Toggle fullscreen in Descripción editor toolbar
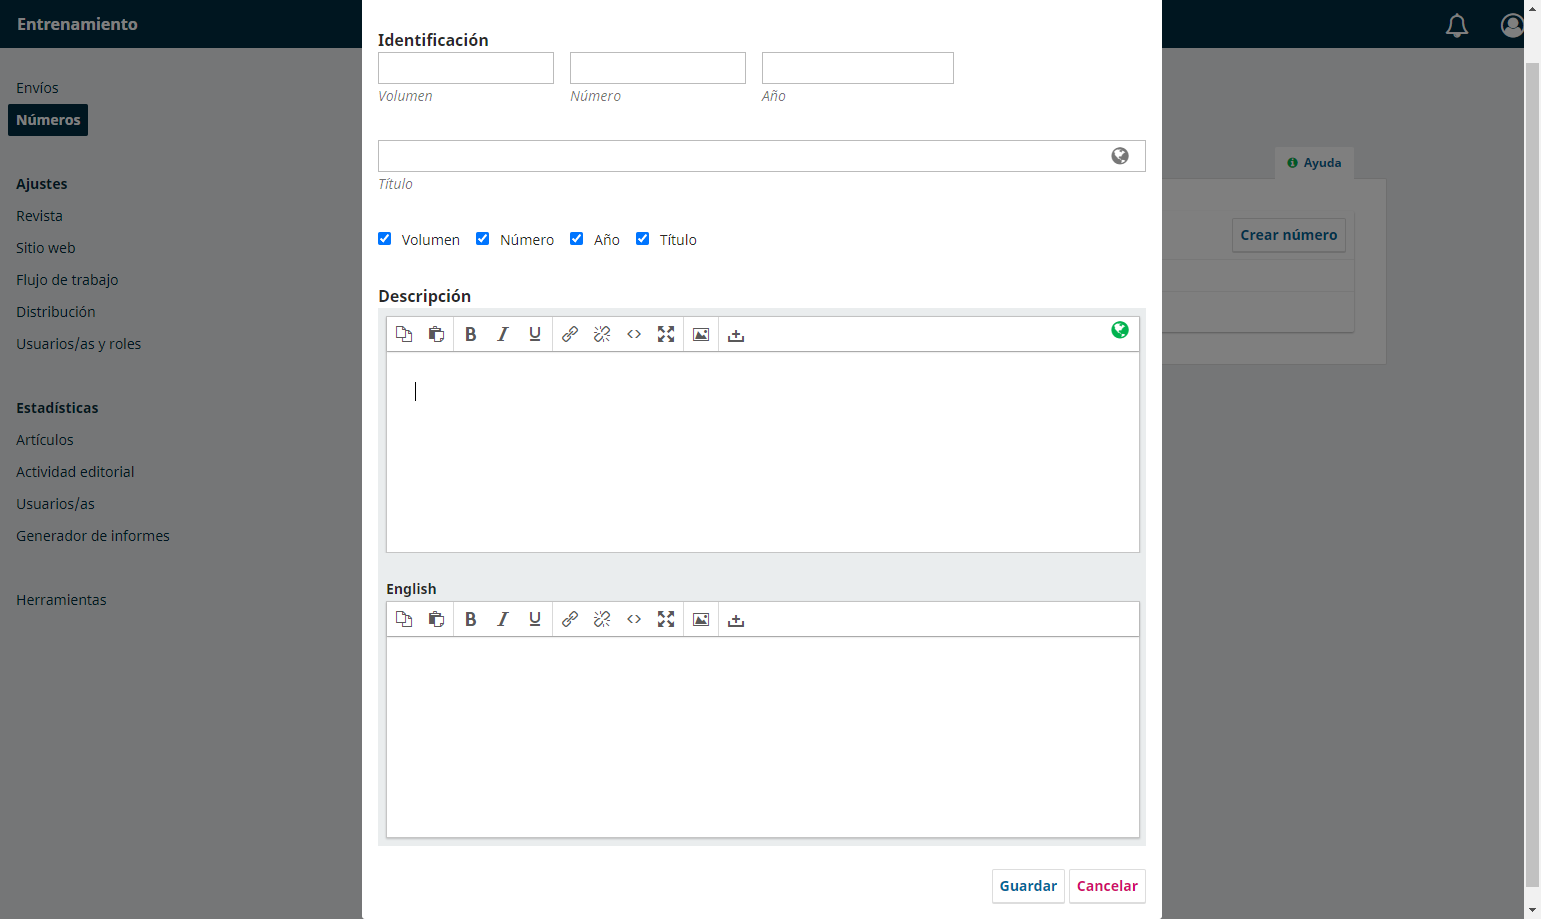Viewport: 1541px width, 919px height. tap(666, 334)
